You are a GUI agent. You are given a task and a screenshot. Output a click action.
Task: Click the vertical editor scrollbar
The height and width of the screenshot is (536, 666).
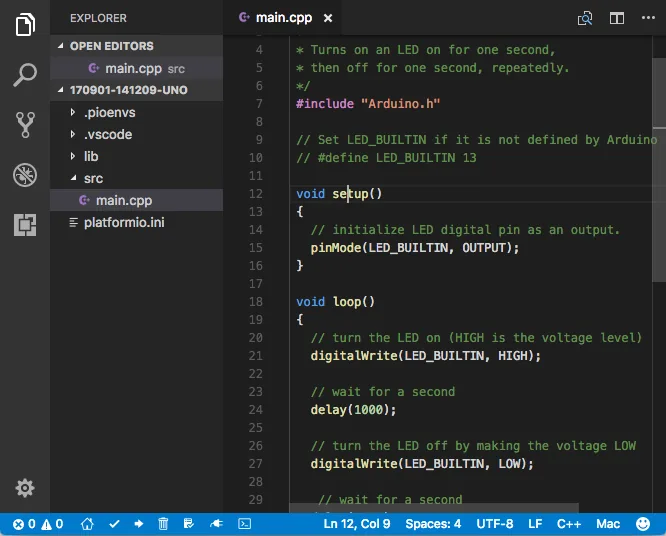point(659,170)
